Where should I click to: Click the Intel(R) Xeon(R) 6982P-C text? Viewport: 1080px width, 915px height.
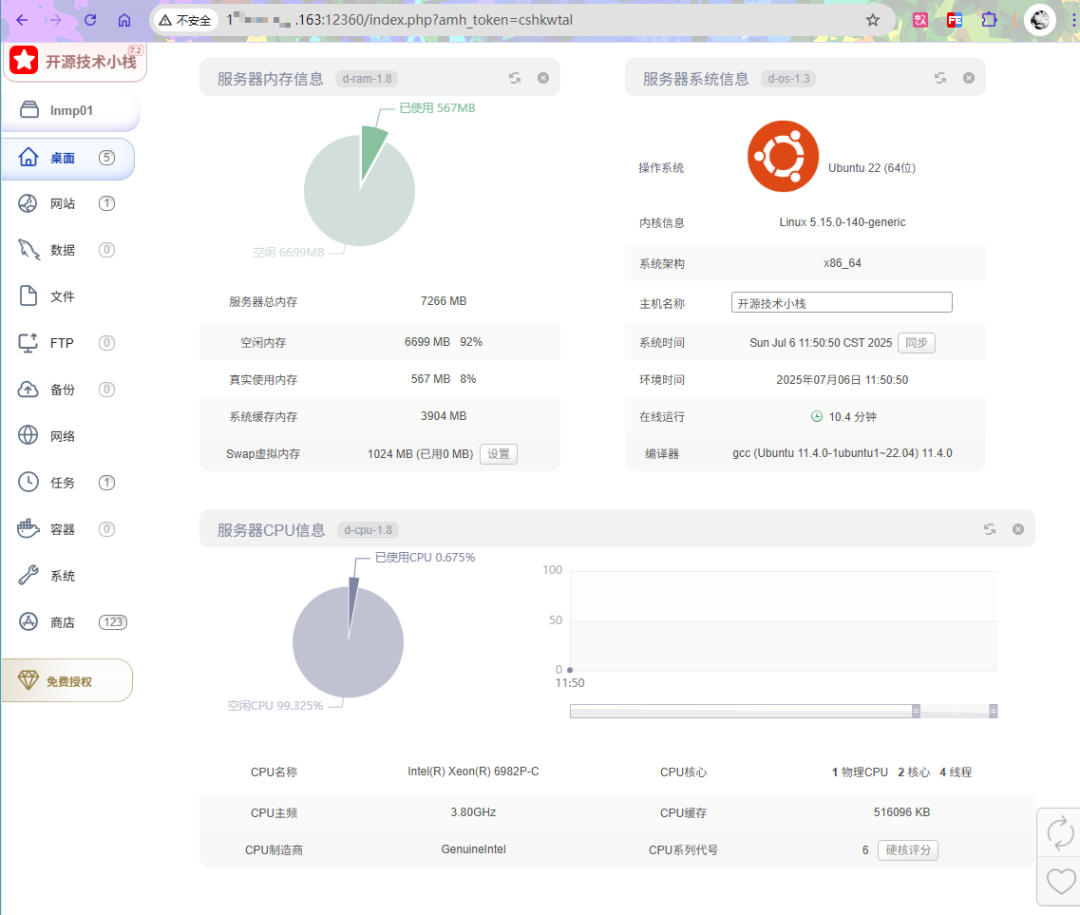point(473,771)
